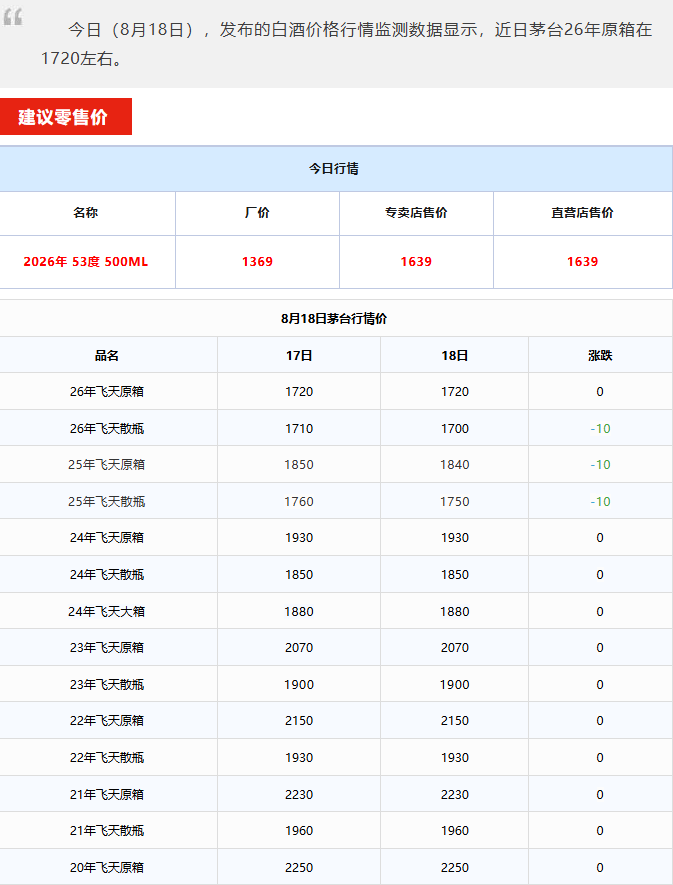Select the 24年飞天原箱 row name
The height and width of the screenshot is (885, 673).
(107, 538)
